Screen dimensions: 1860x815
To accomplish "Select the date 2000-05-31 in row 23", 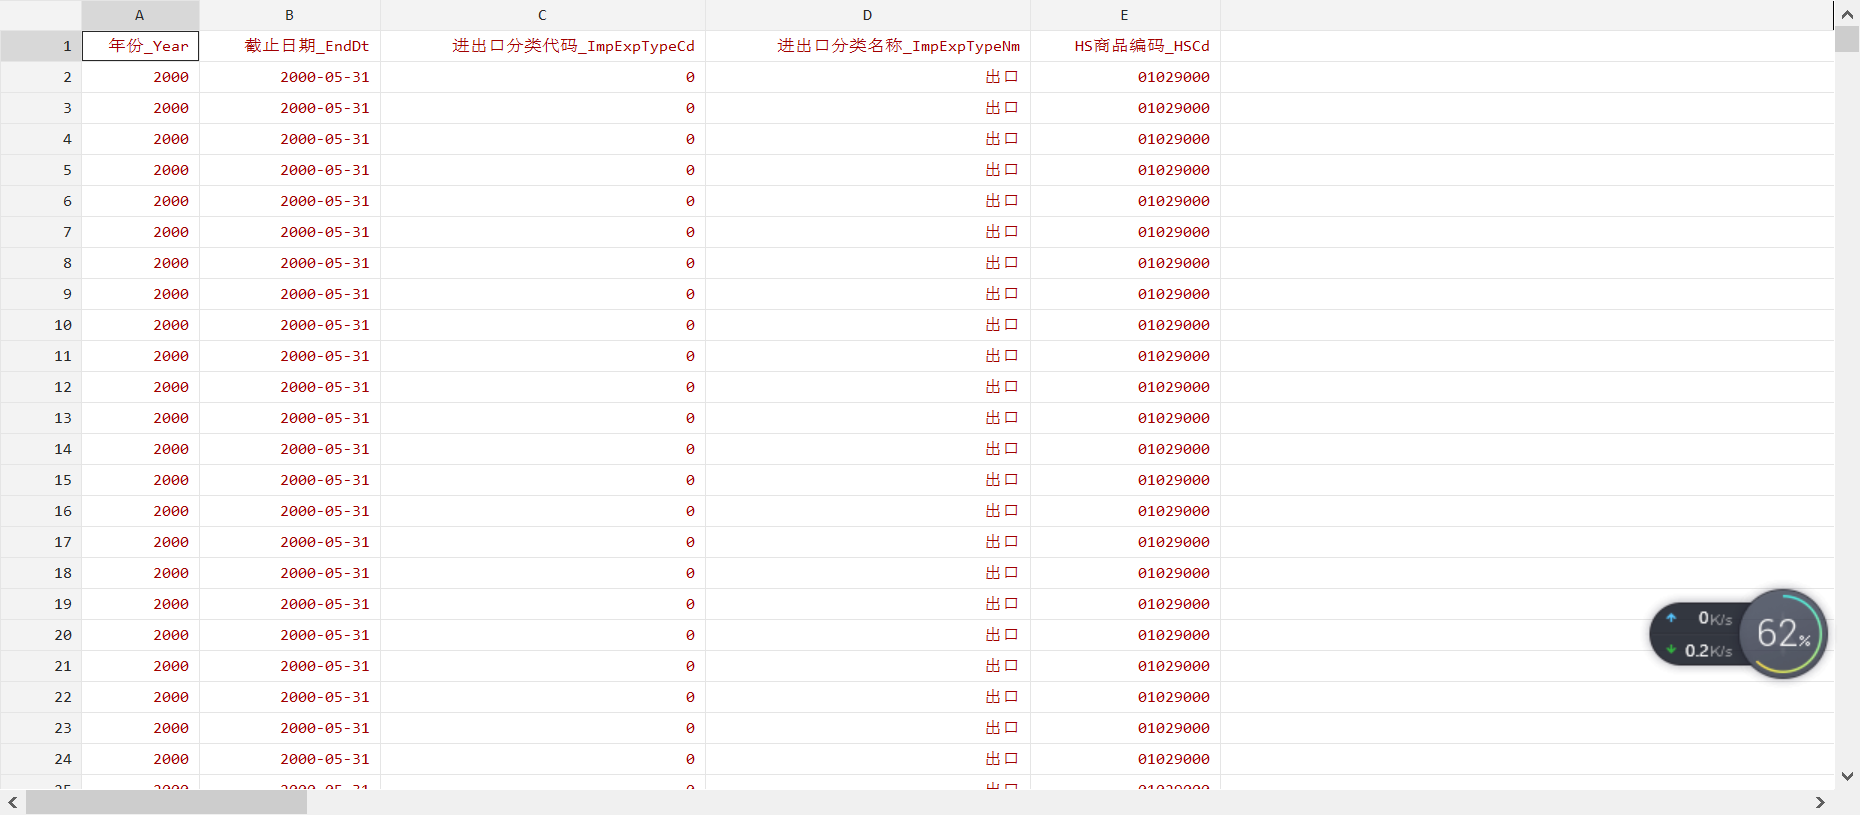I will coord(290,728).
